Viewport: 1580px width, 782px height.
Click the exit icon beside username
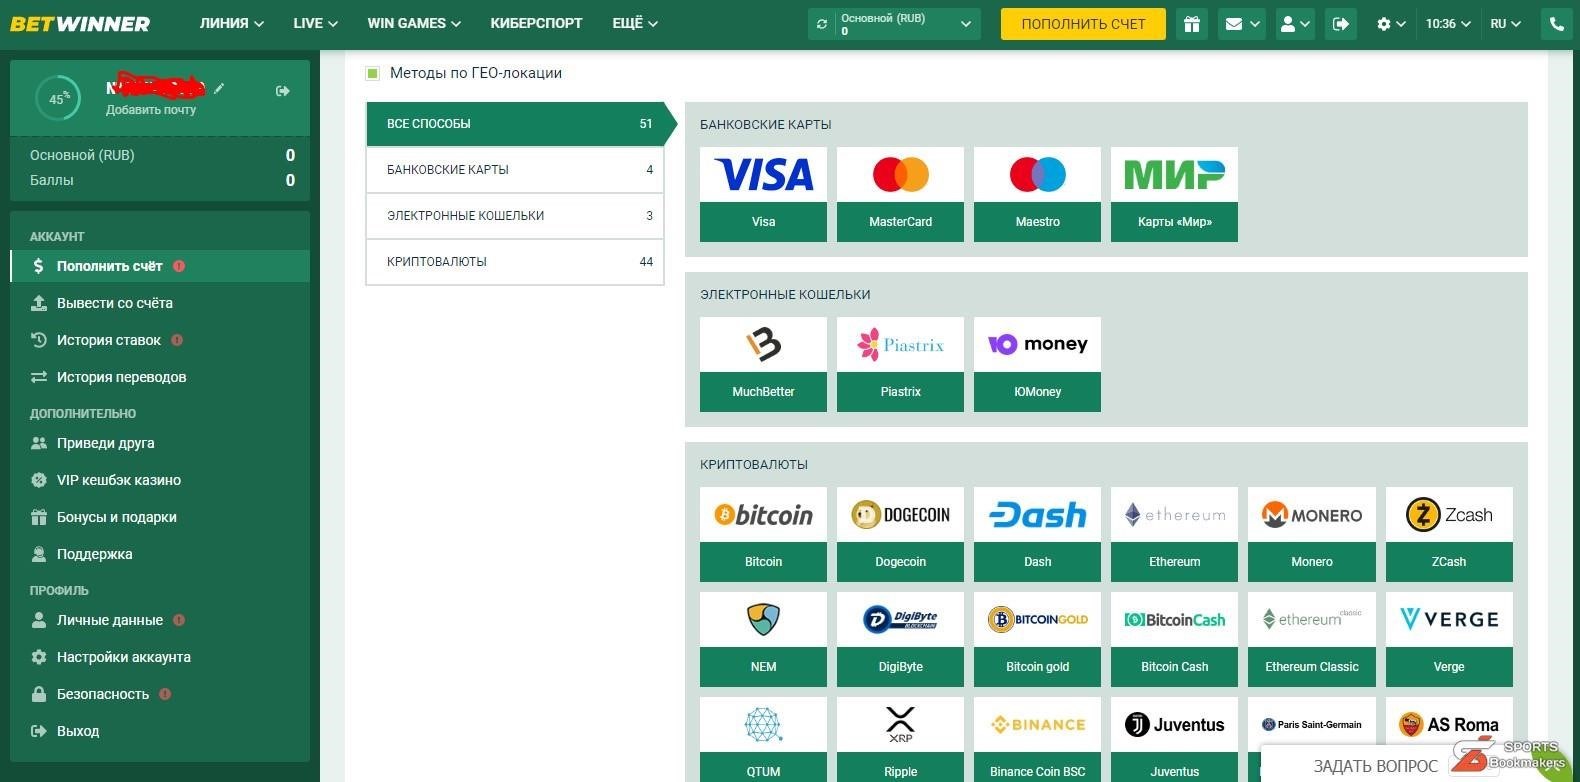click(x=283, y=91)
